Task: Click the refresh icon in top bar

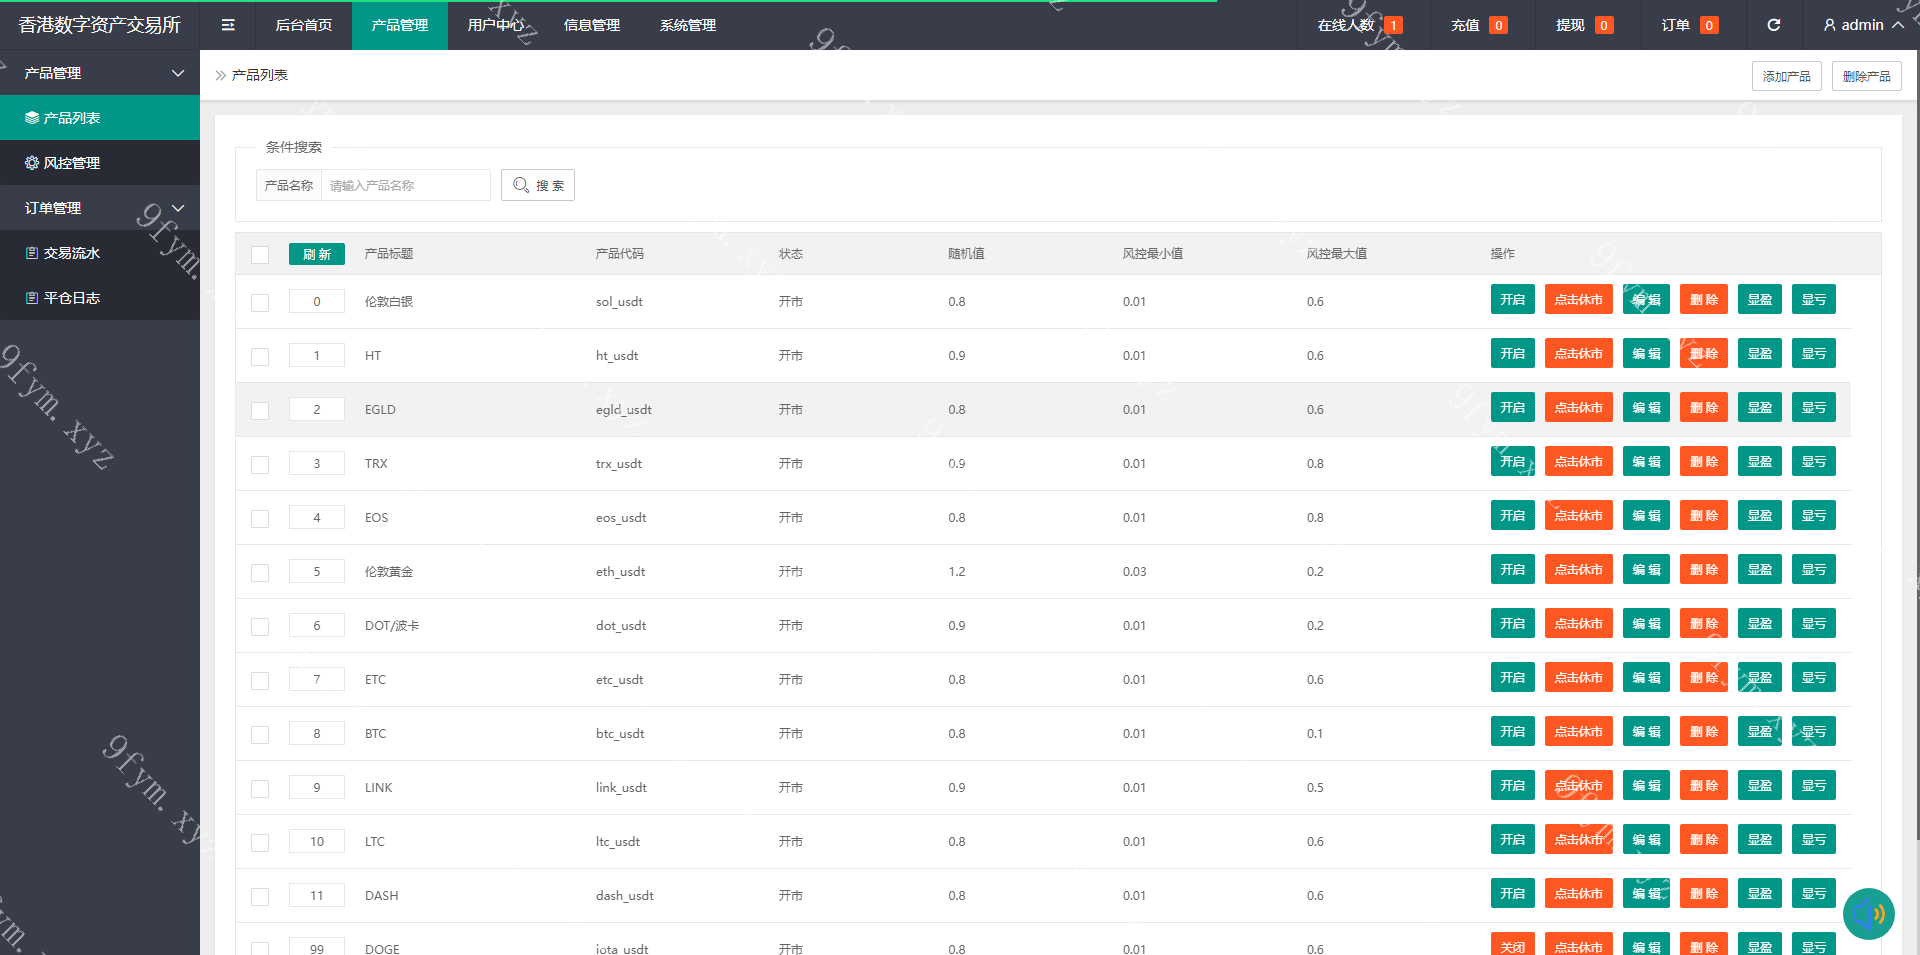Action: coord(1773,25)
